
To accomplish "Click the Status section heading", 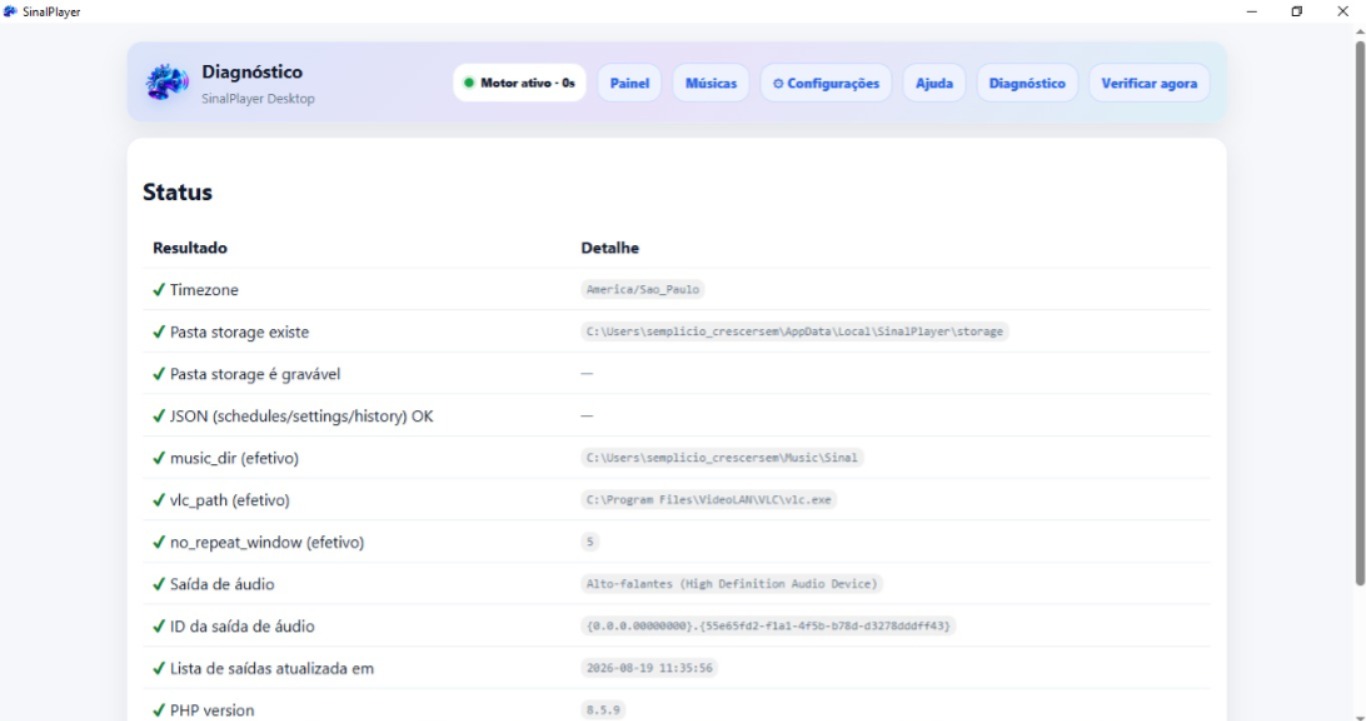I will (x=177, y=192).
